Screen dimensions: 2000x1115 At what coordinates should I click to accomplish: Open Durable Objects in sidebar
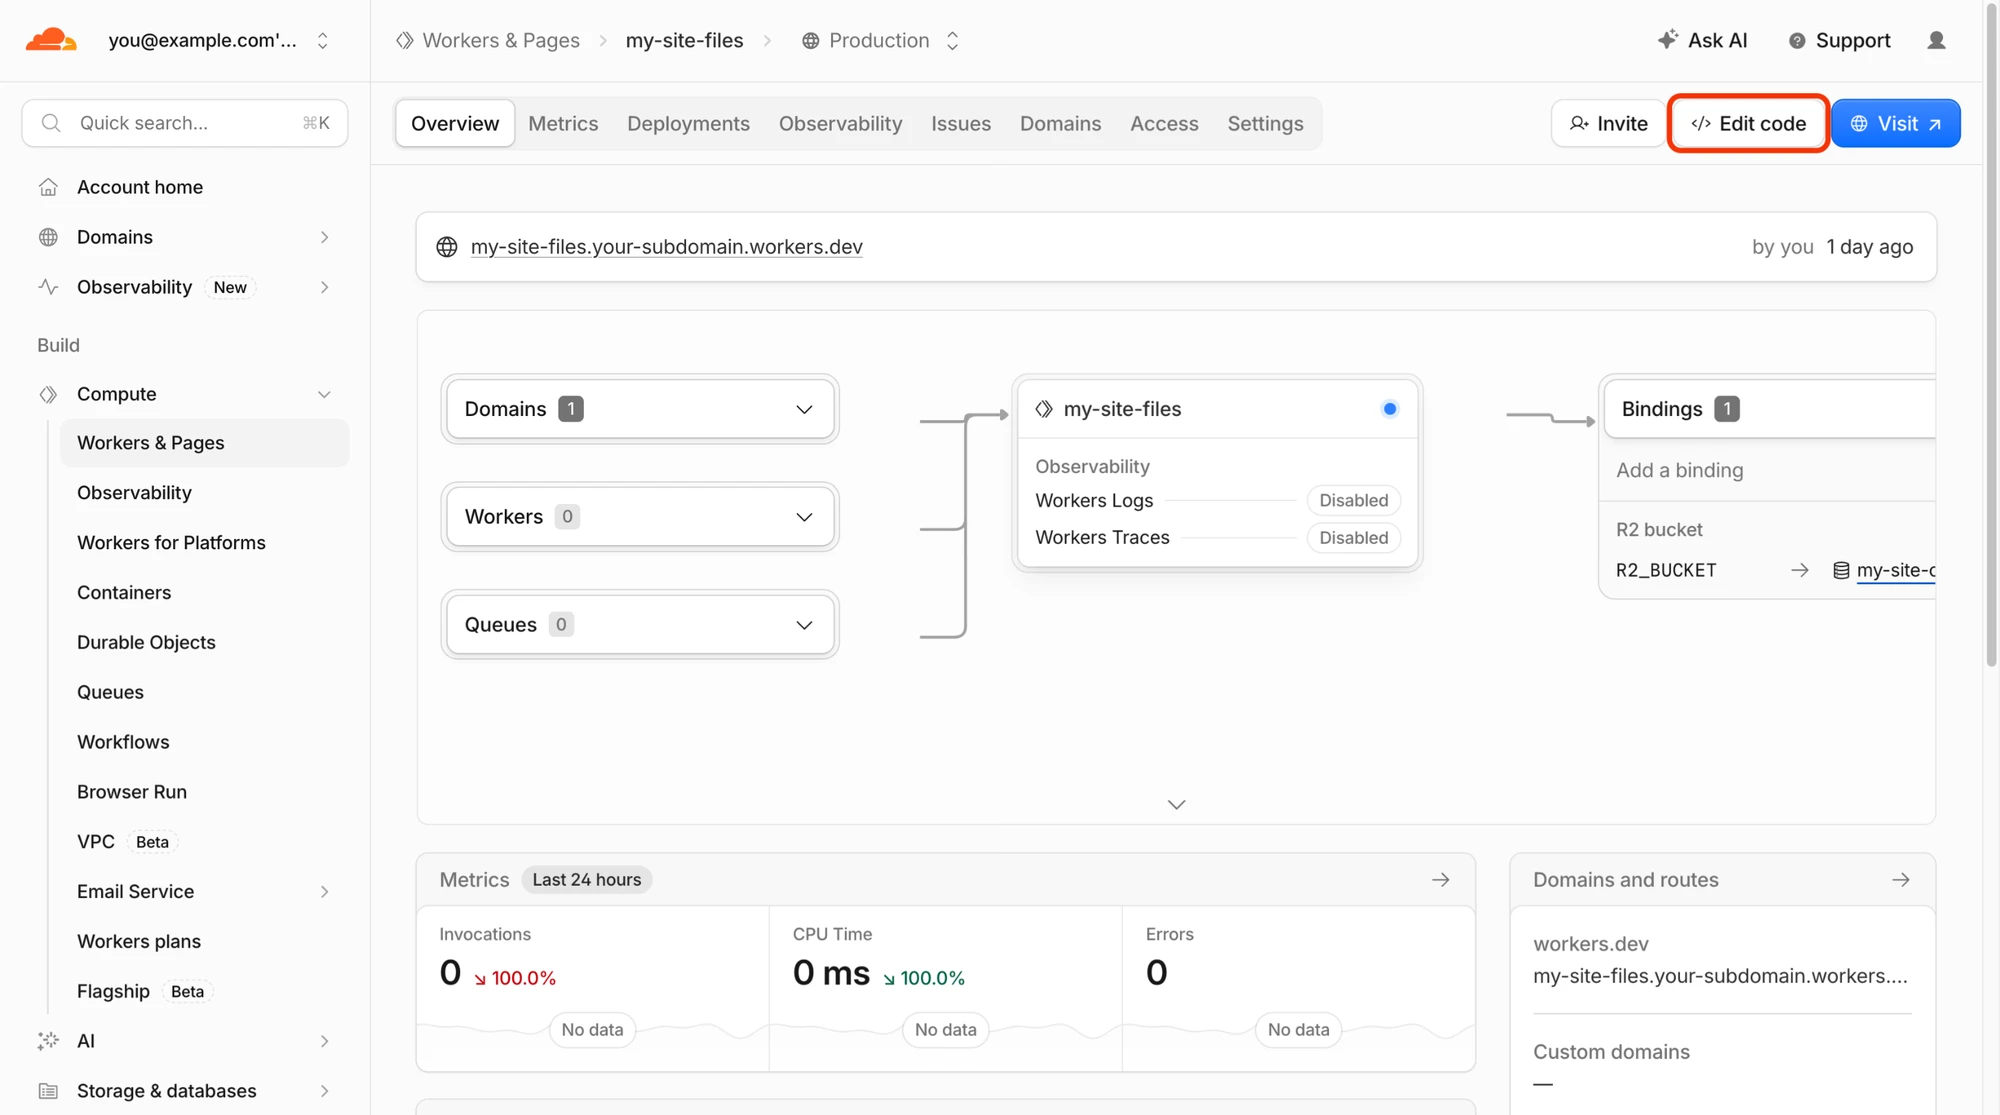pyautogui.click(x=146, y=642)
